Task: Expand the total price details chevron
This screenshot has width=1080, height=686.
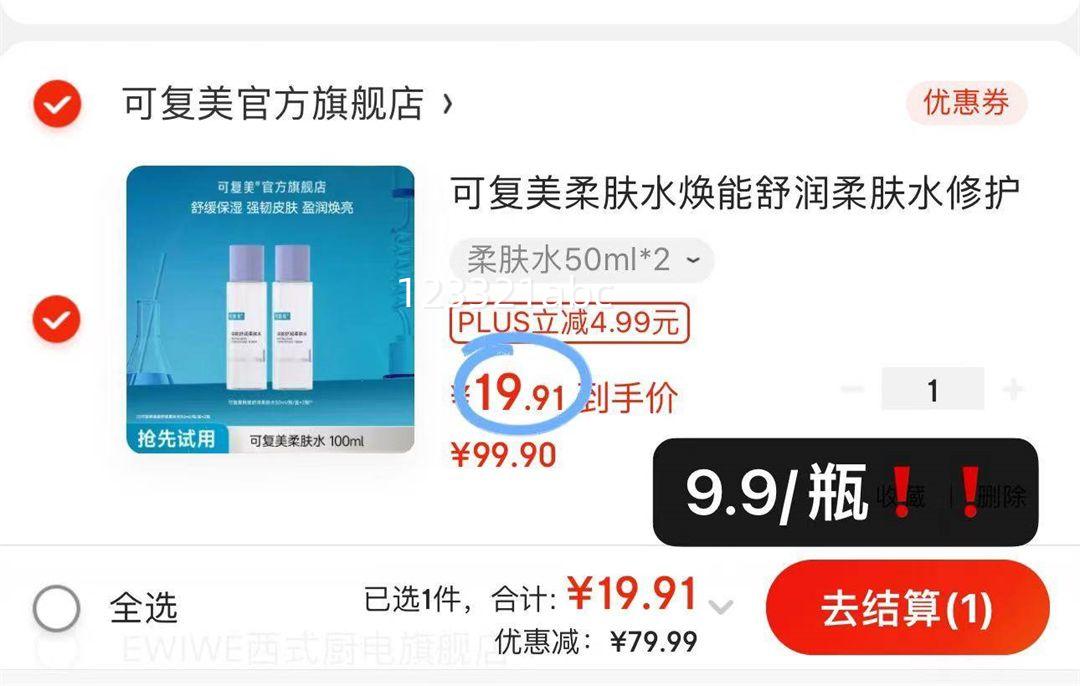Action: pyautogui.click(x=720, y=607)
